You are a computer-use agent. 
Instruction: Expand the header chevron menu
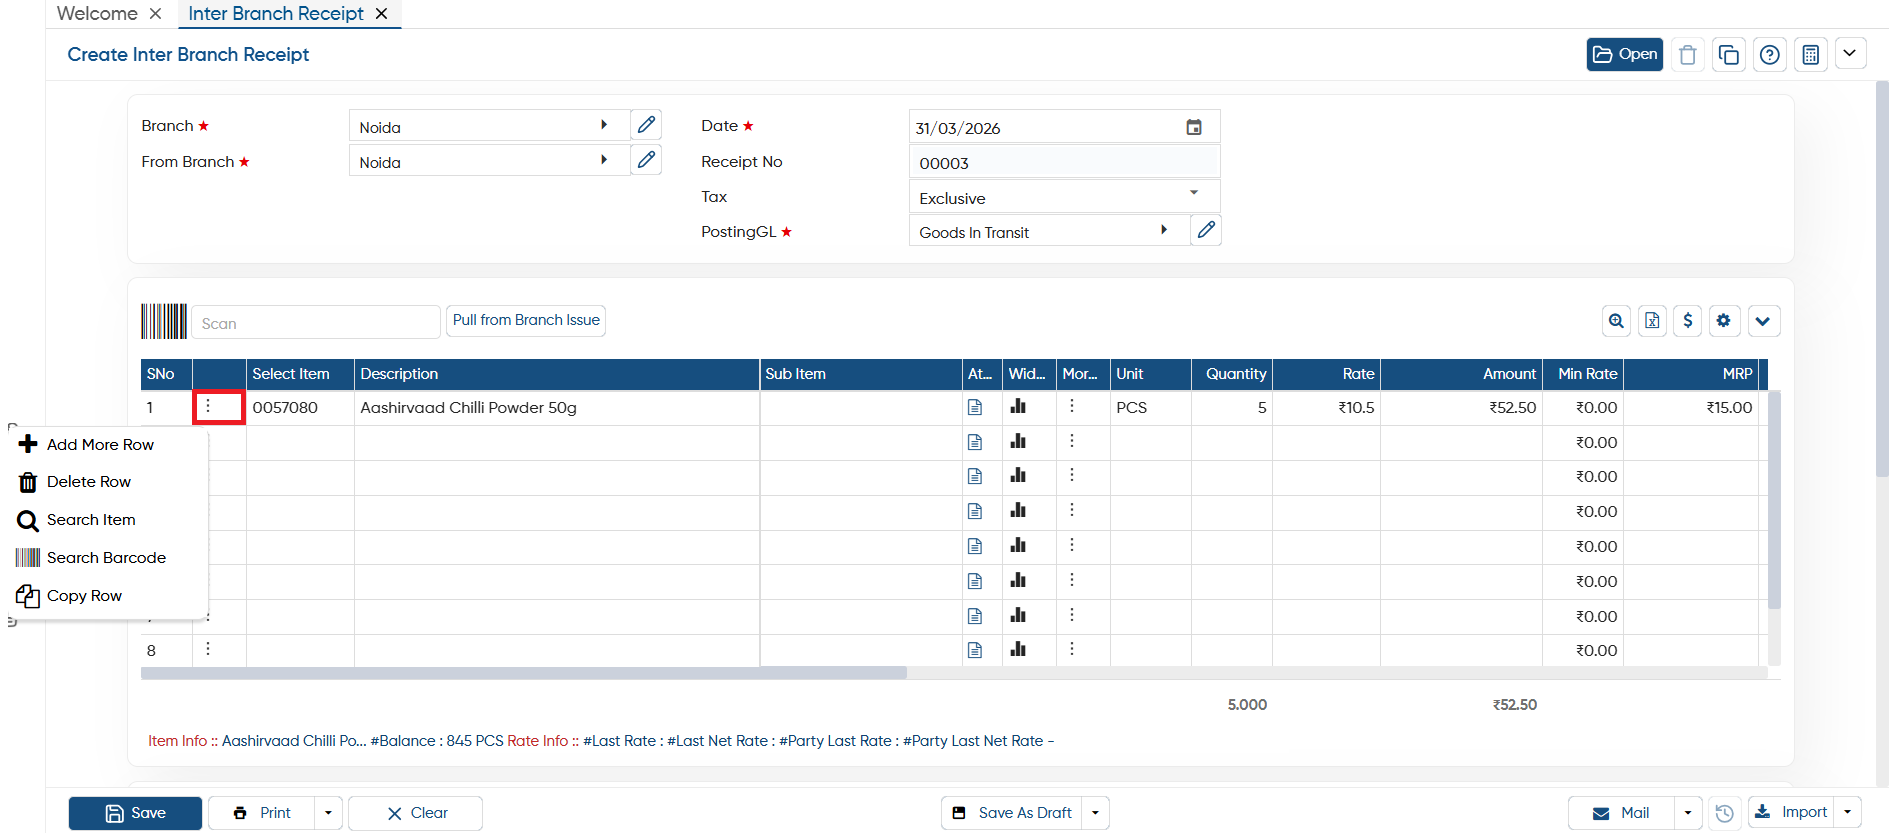tap(1850, 54)
